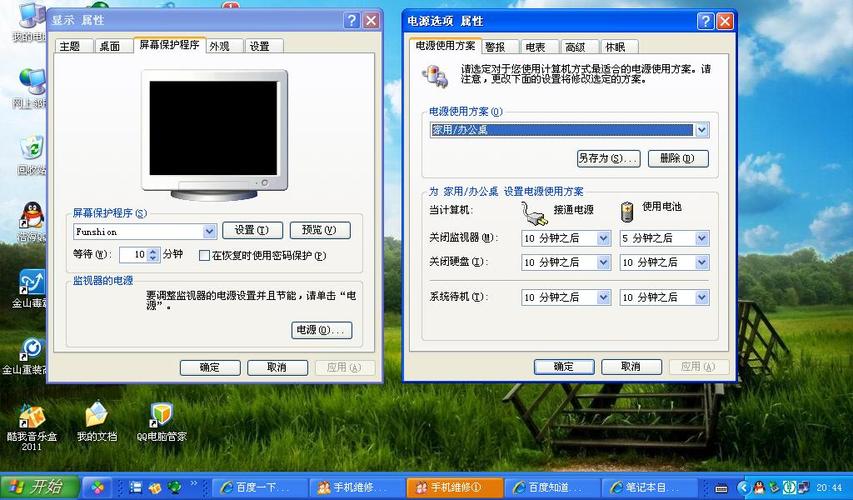The width and height of the screenshot is (853, 500).
Task: Click the 预览(V) preview button
Action: click(x=320, y=231)
